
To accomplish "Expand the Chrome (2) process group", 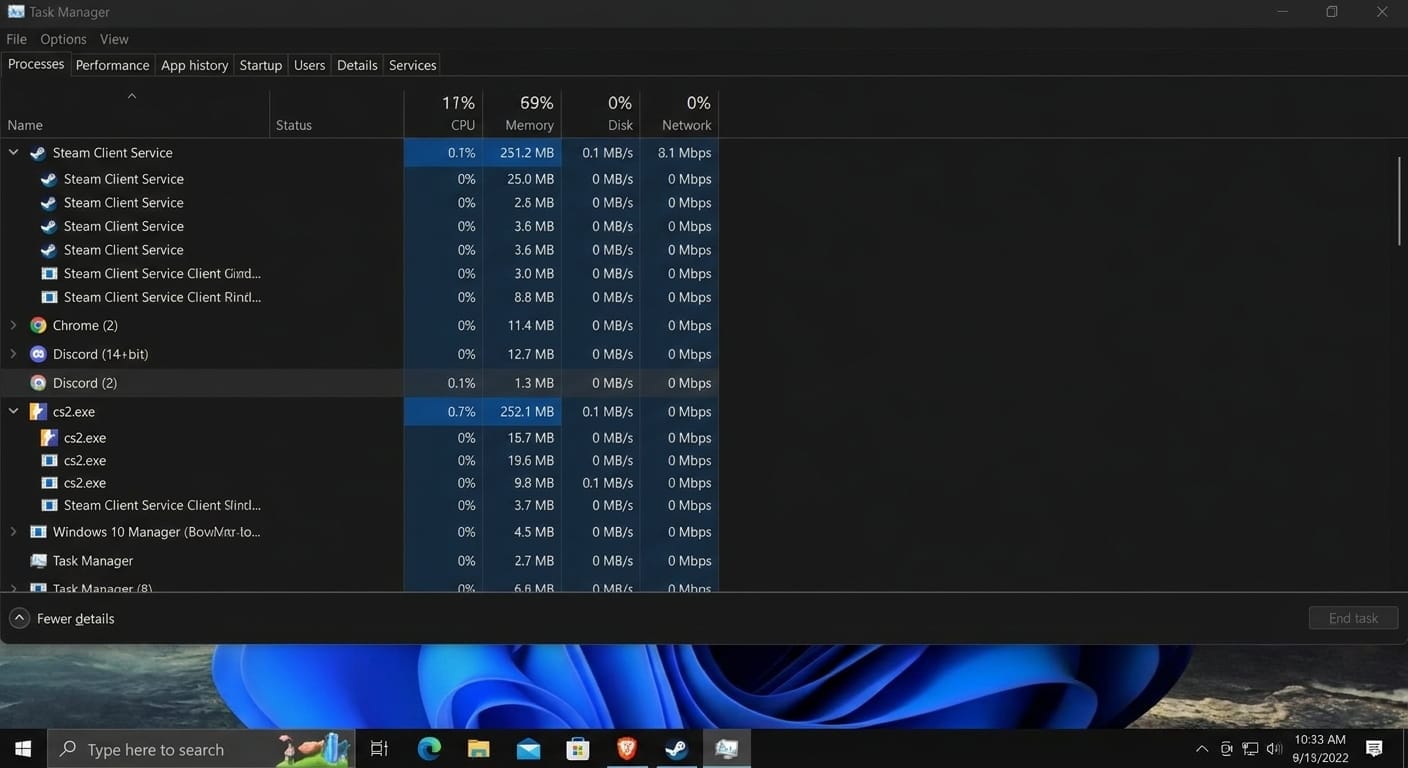I will [x=14, y=325].
